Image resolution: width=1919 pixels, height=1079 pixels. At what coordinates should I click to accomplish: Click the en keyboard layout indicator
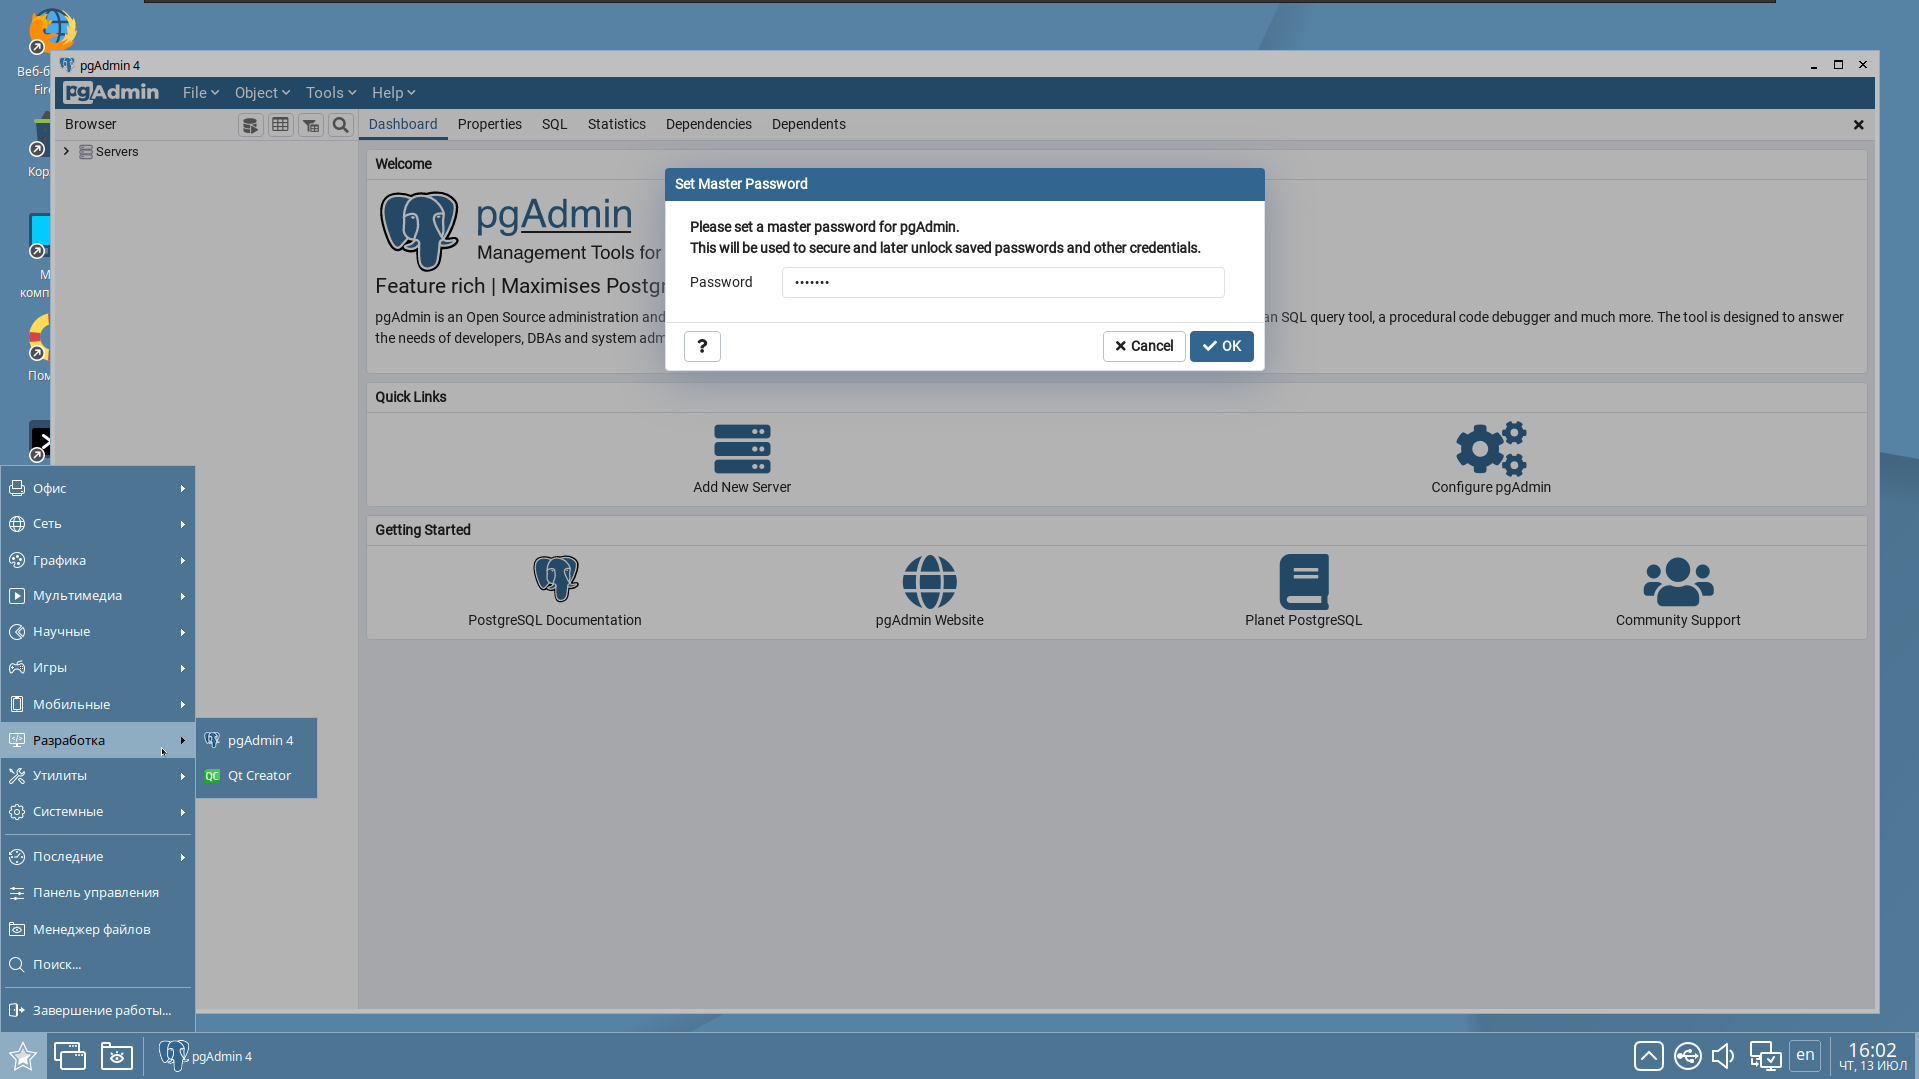click(1805, 1056)
